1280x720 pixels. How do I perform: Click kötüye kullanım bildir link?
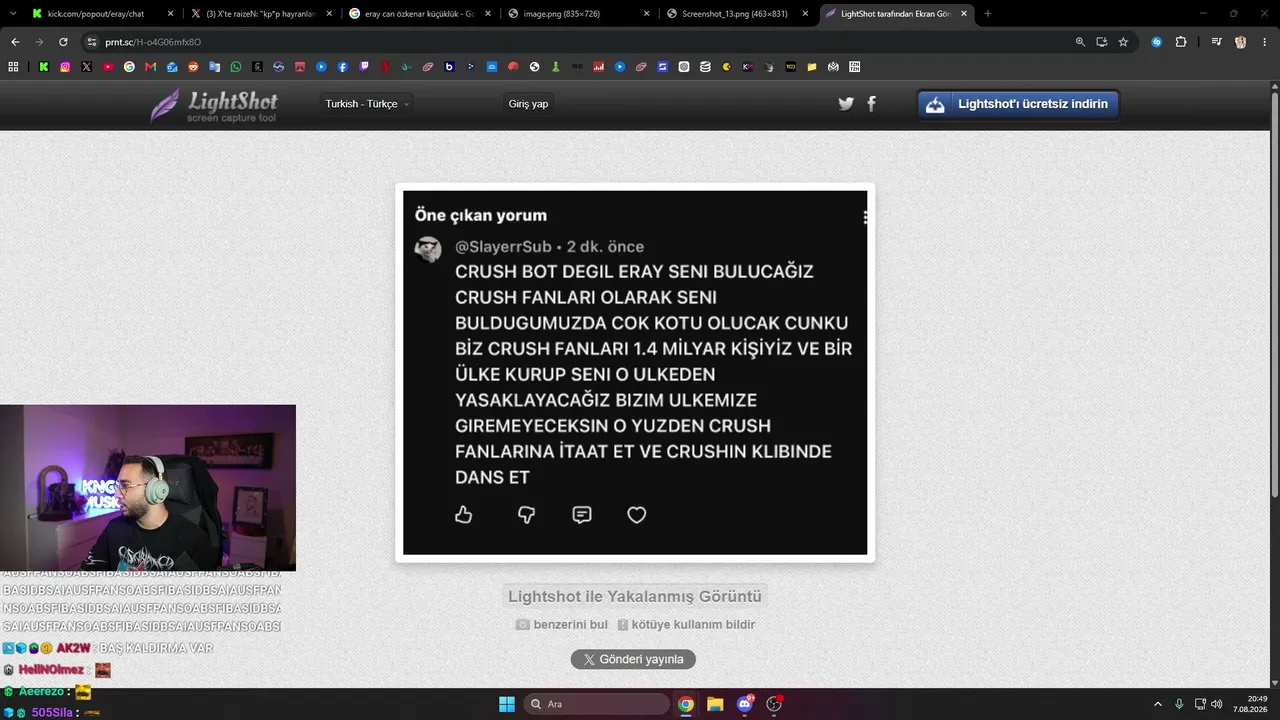point(686,625)
